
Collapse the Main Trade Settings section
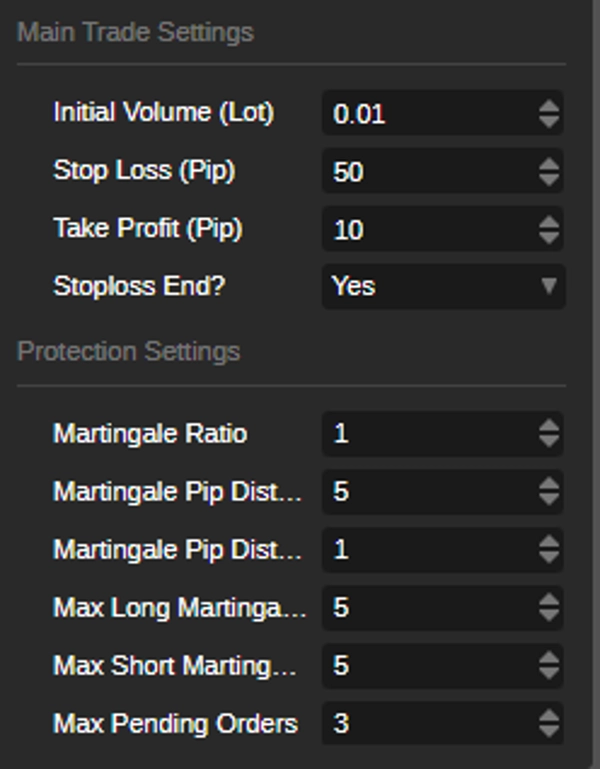coord(135,32)
